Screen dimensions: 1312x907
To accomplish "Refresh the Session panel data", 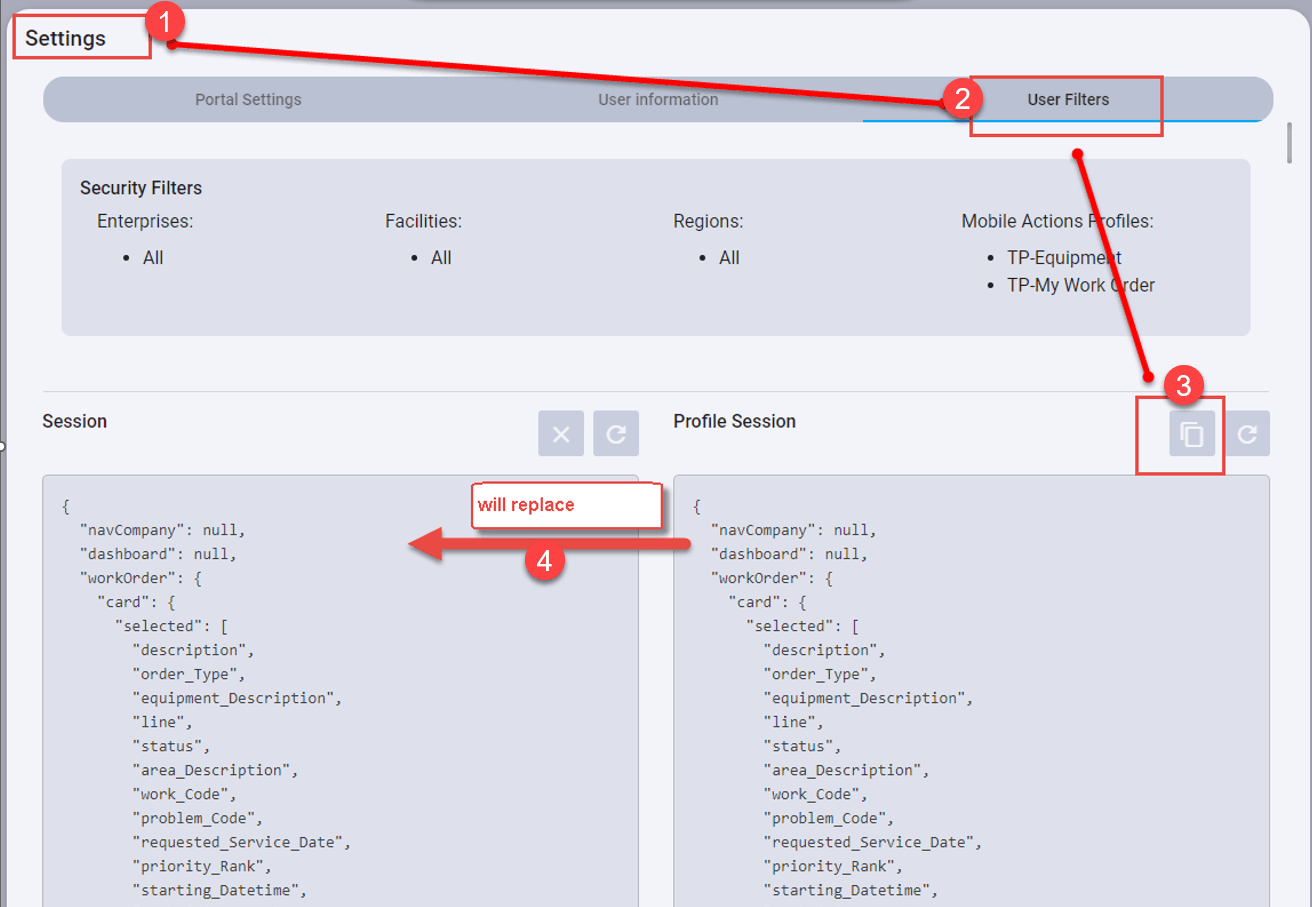I will point(616,434).
